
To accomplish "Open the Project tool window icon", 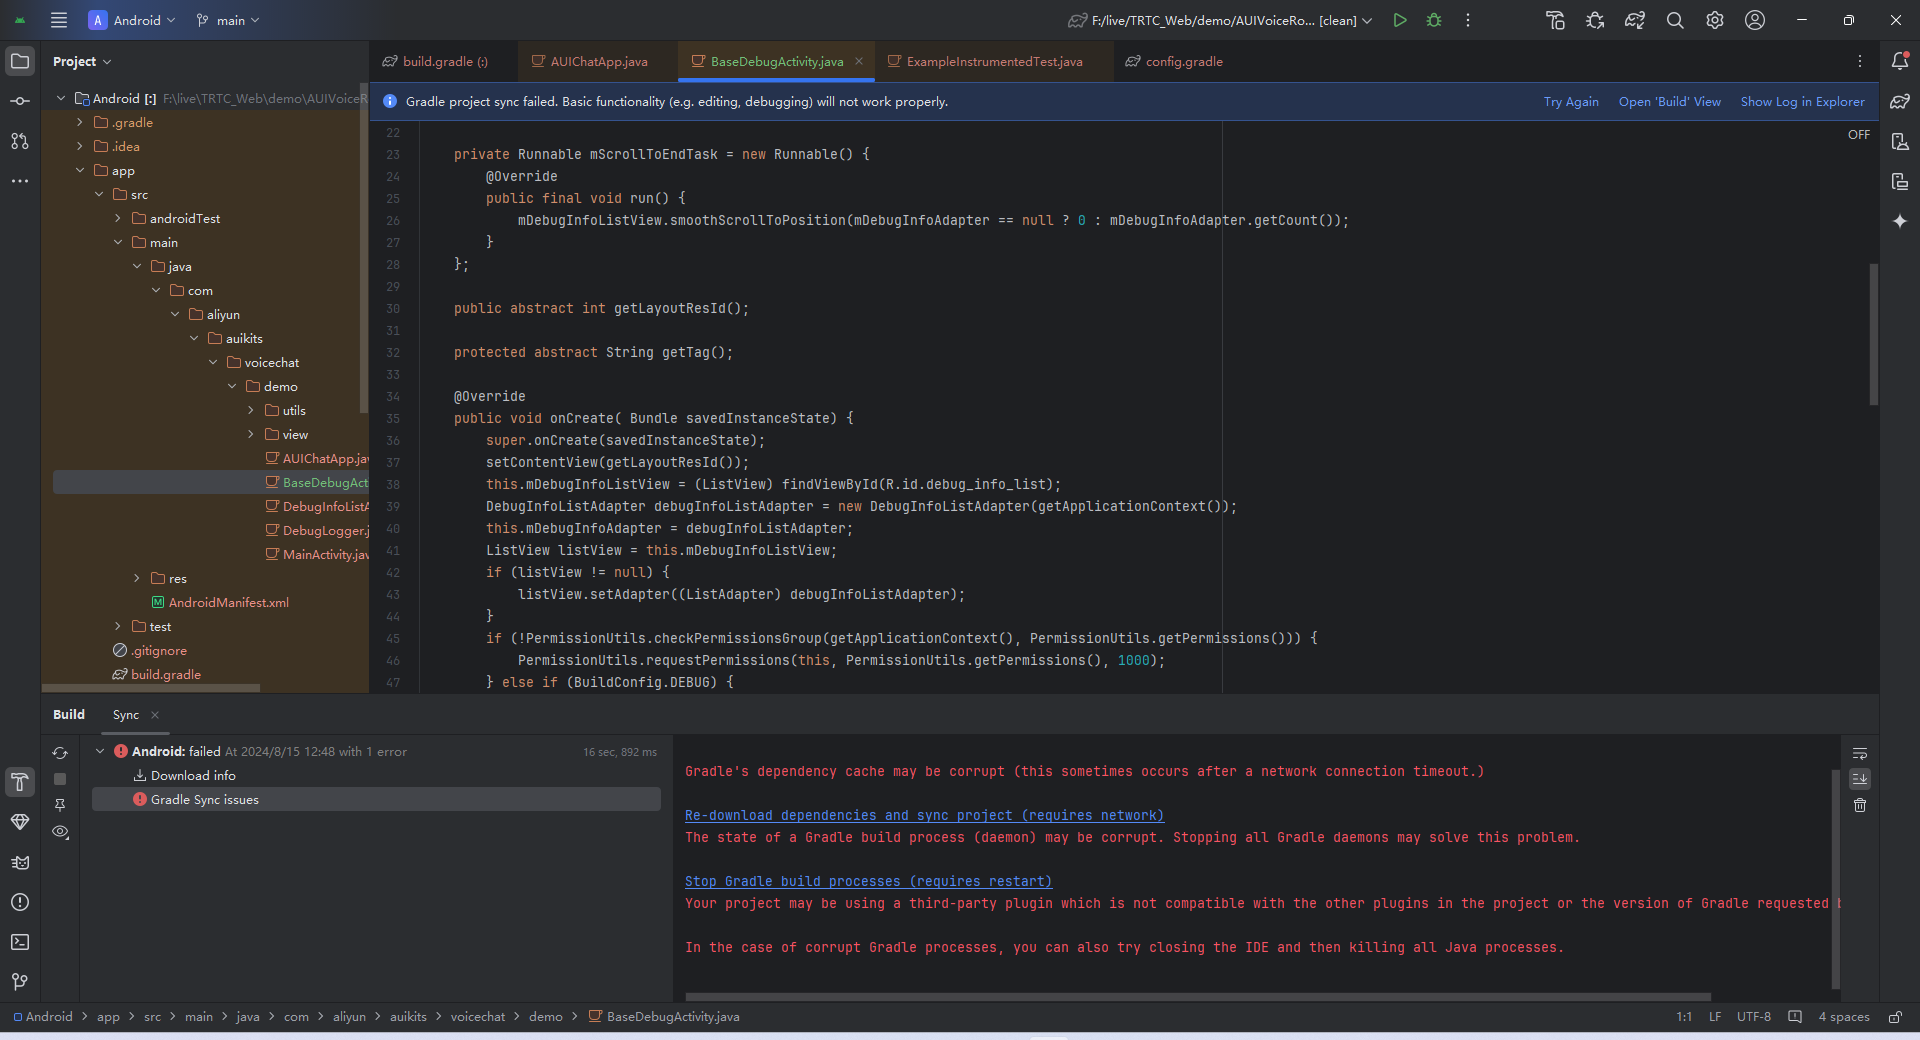I will (x=20, y=61).
